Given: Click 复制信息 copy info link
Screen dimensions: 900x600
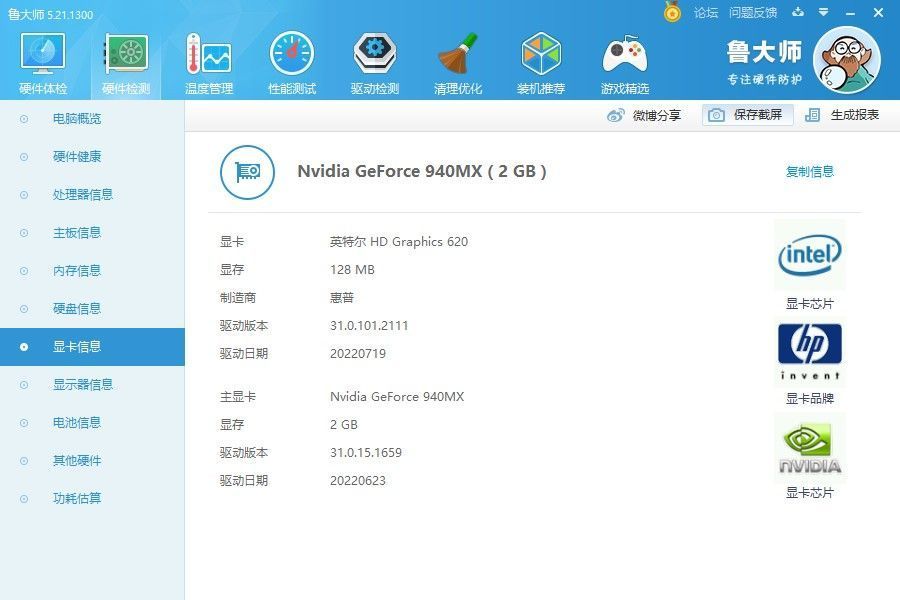Looking at the screenshot, I should 810,172.
